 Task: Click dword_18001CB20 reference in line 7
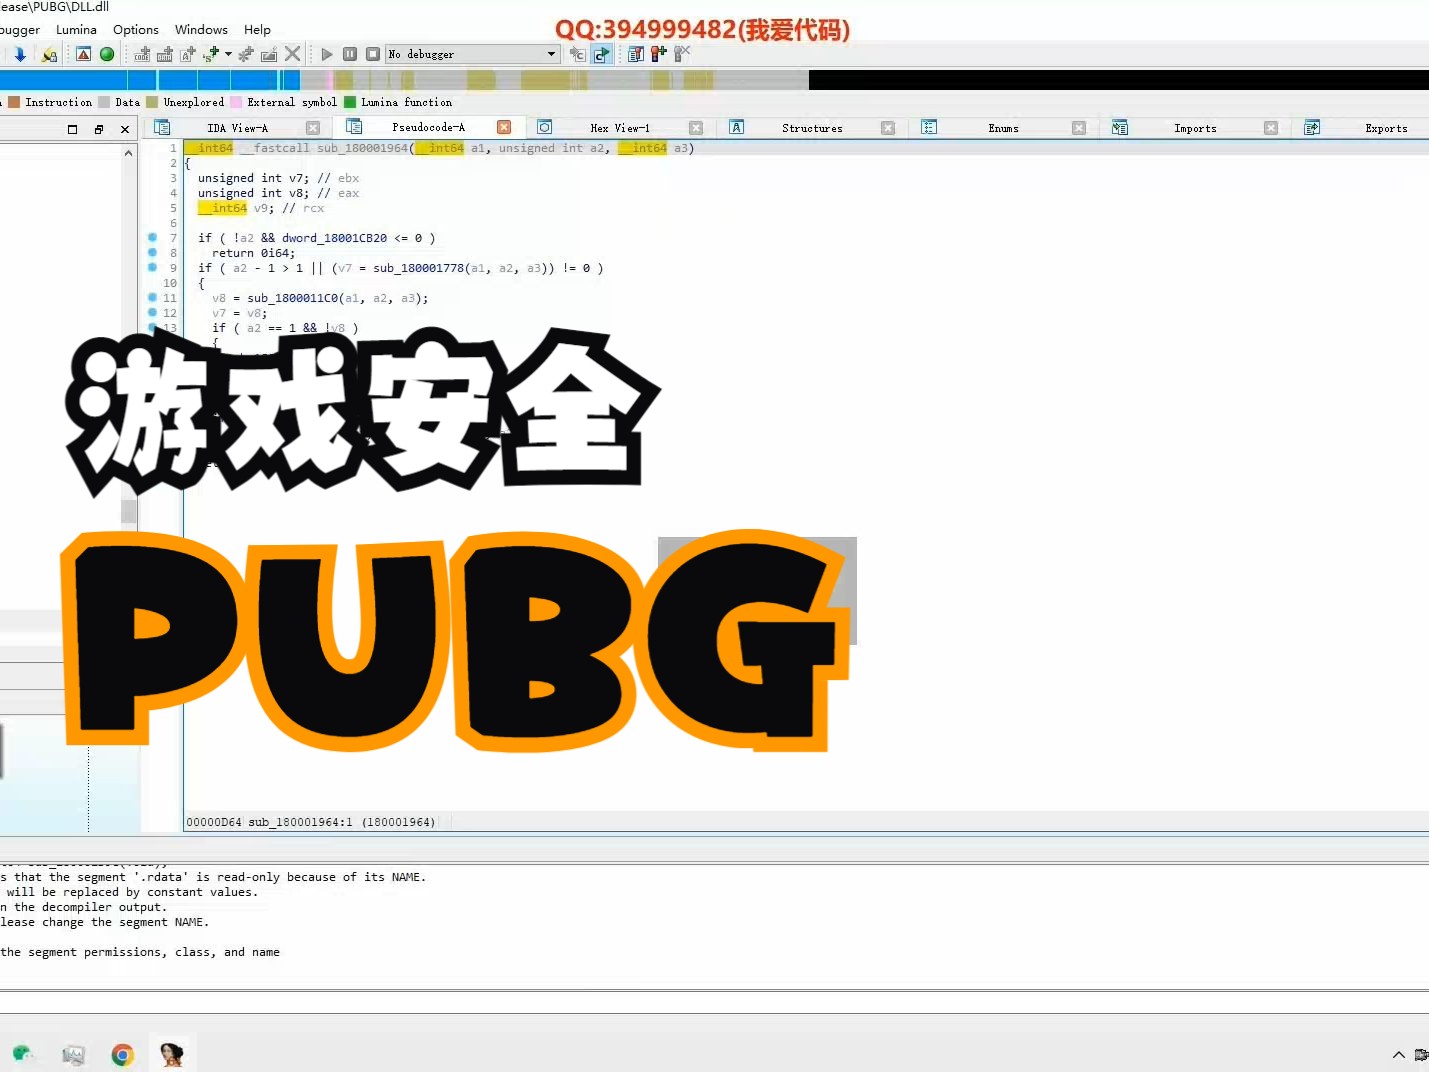tap(334, 238)
